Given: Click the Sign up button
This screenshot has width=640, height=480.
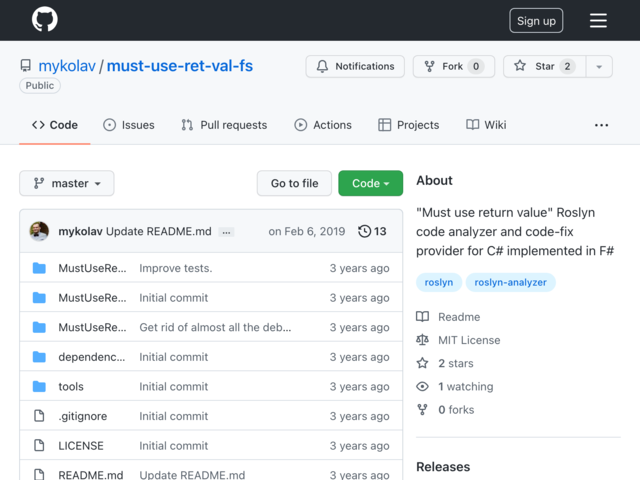Looking at the screenshot, I should pos(536,21).
